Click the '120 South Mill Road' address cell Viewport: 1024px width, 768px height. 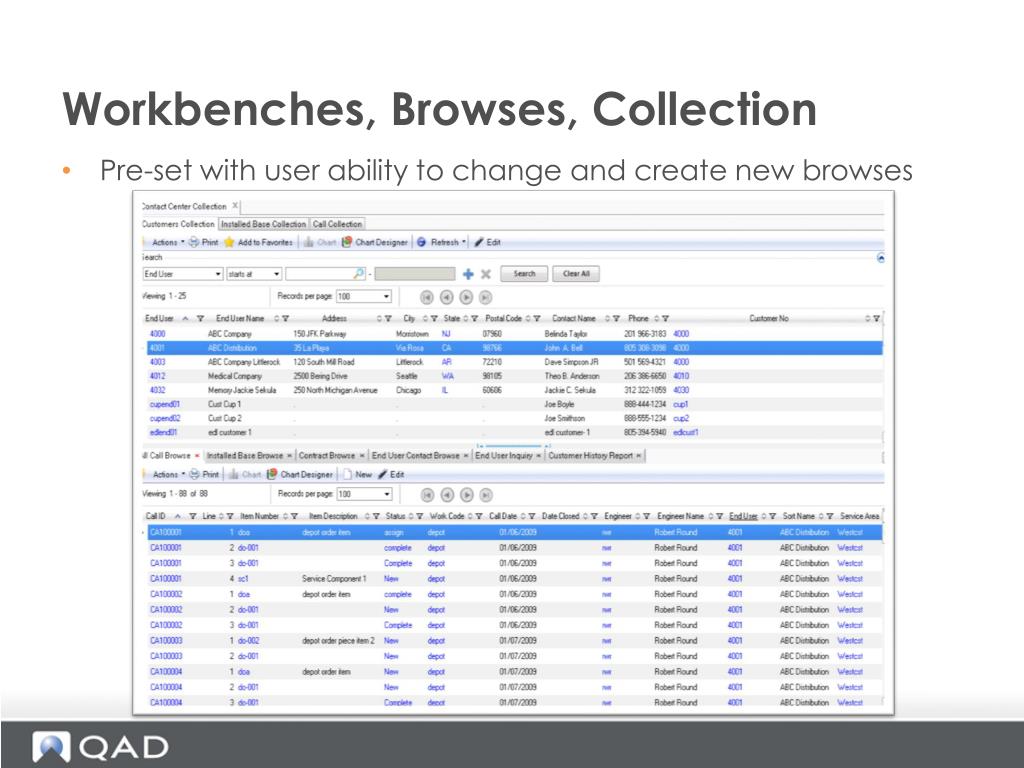[x=324, y=362]
